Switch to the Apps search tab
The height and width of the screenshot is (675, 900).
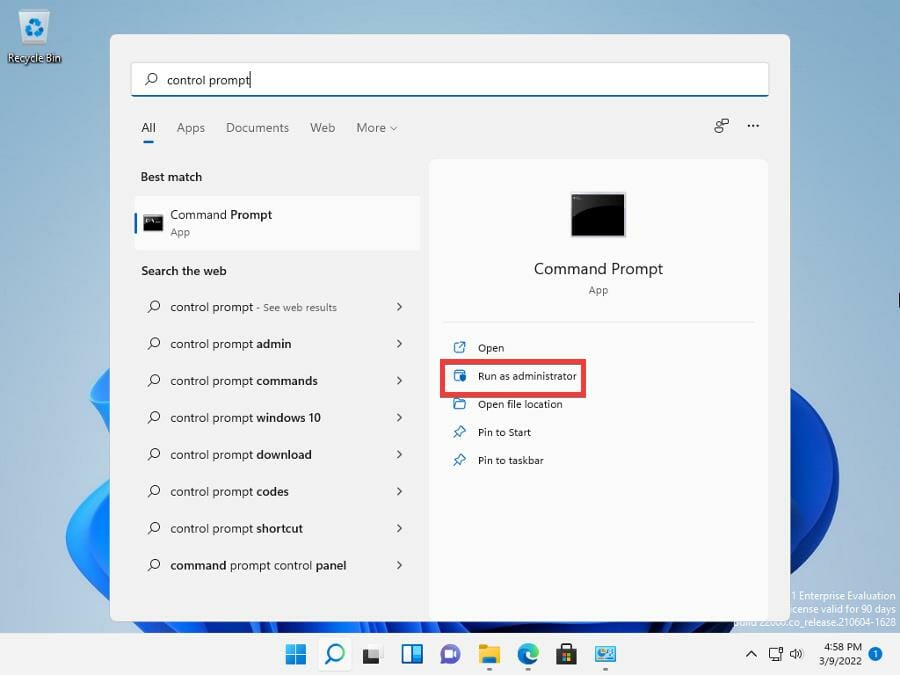[190, 128]
